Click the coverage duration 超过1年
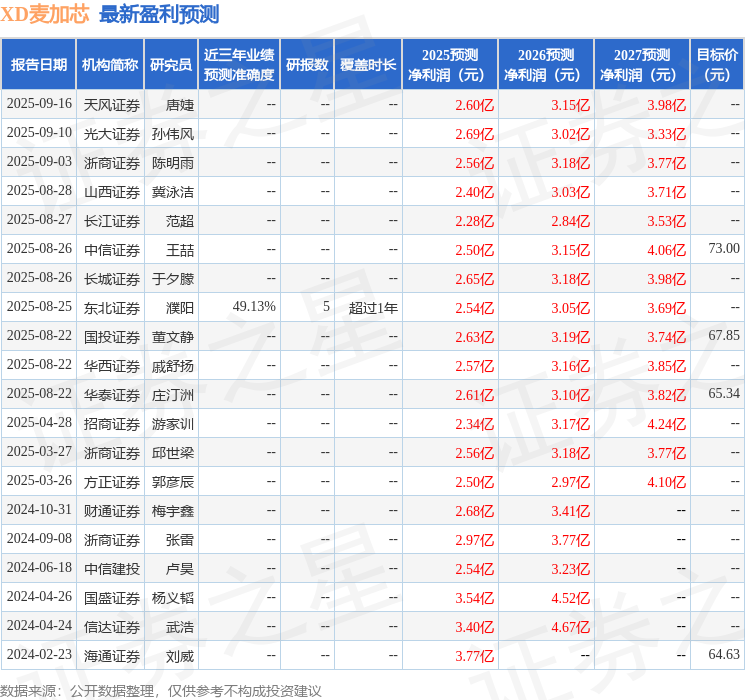 [x=373, y=308]
